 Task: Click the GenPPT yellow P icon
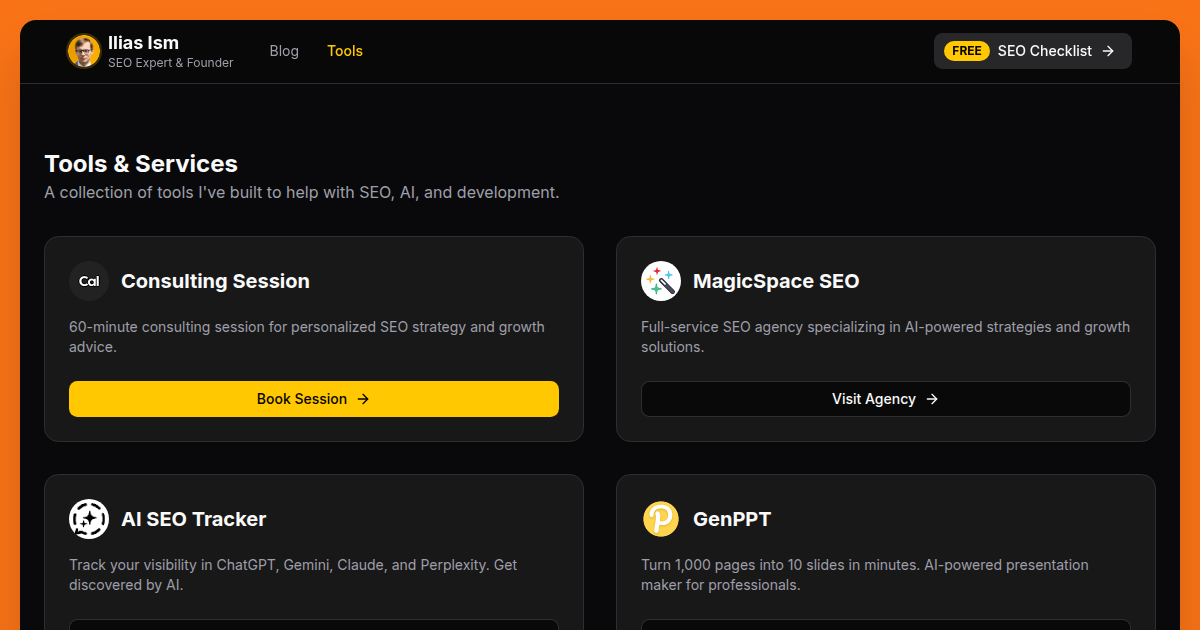pyautogui.click(x=660, y=519)
